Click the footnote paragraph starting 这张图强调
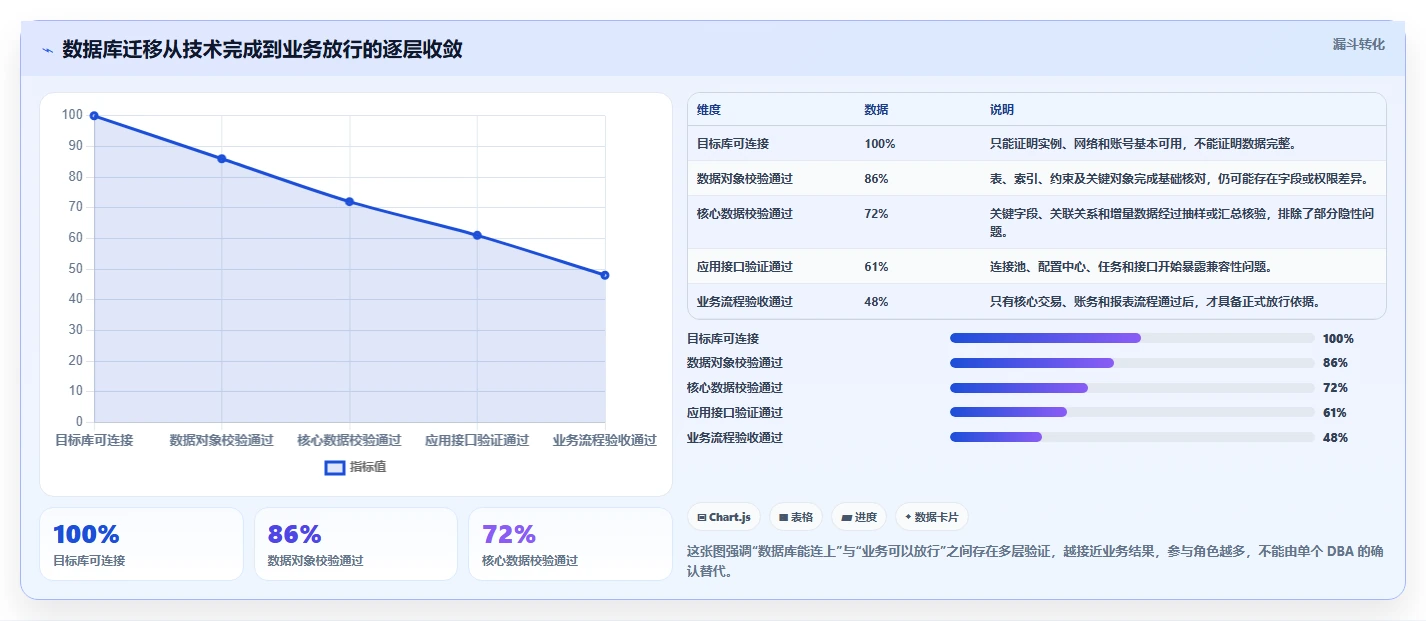This screenshot has height=621, width=1426. click(1036, 562)
